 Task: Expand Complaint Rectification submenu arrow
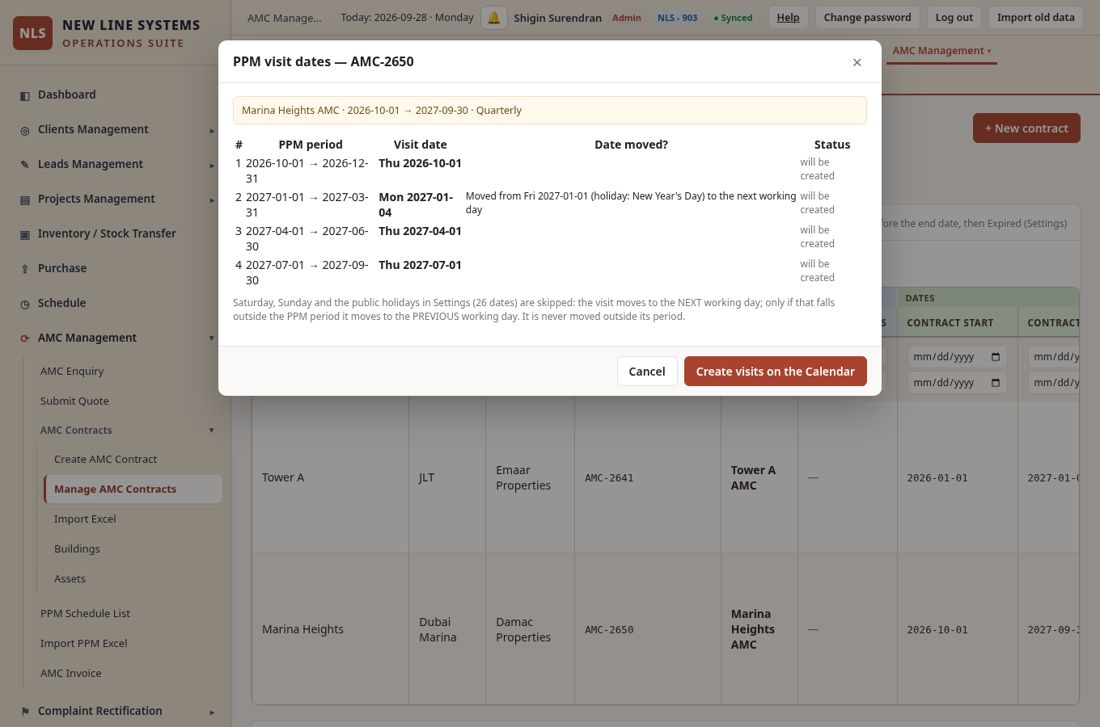coord(211,712)
